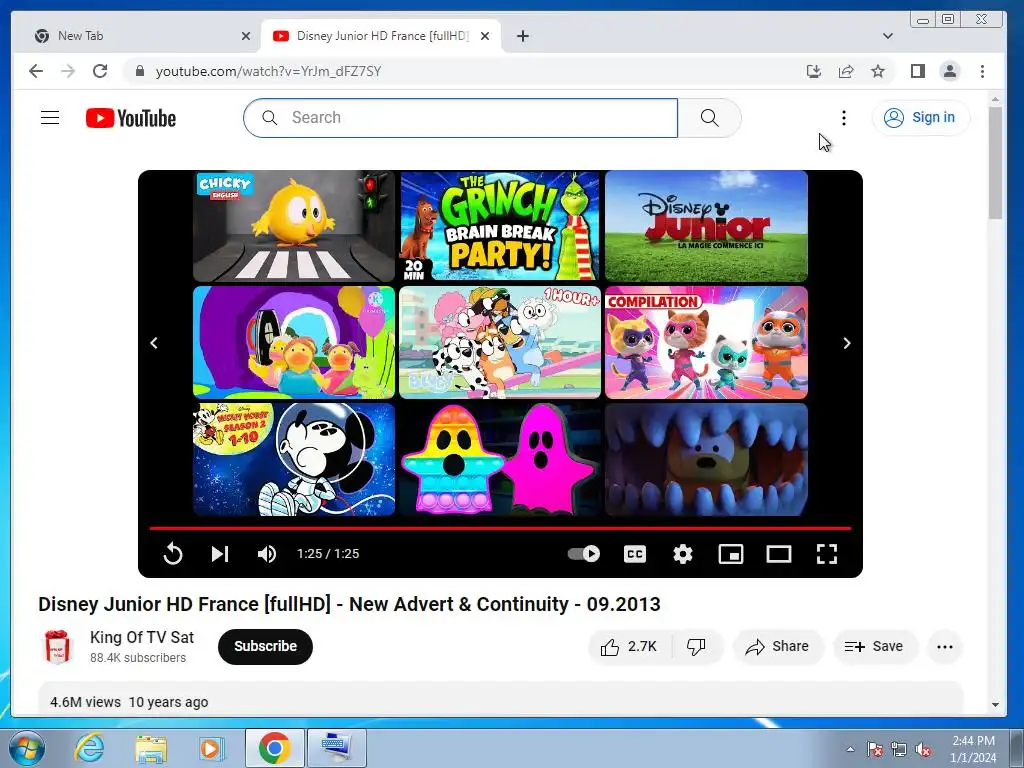
Task: Open more actions ellipsis under video
Action: [944, 647]
